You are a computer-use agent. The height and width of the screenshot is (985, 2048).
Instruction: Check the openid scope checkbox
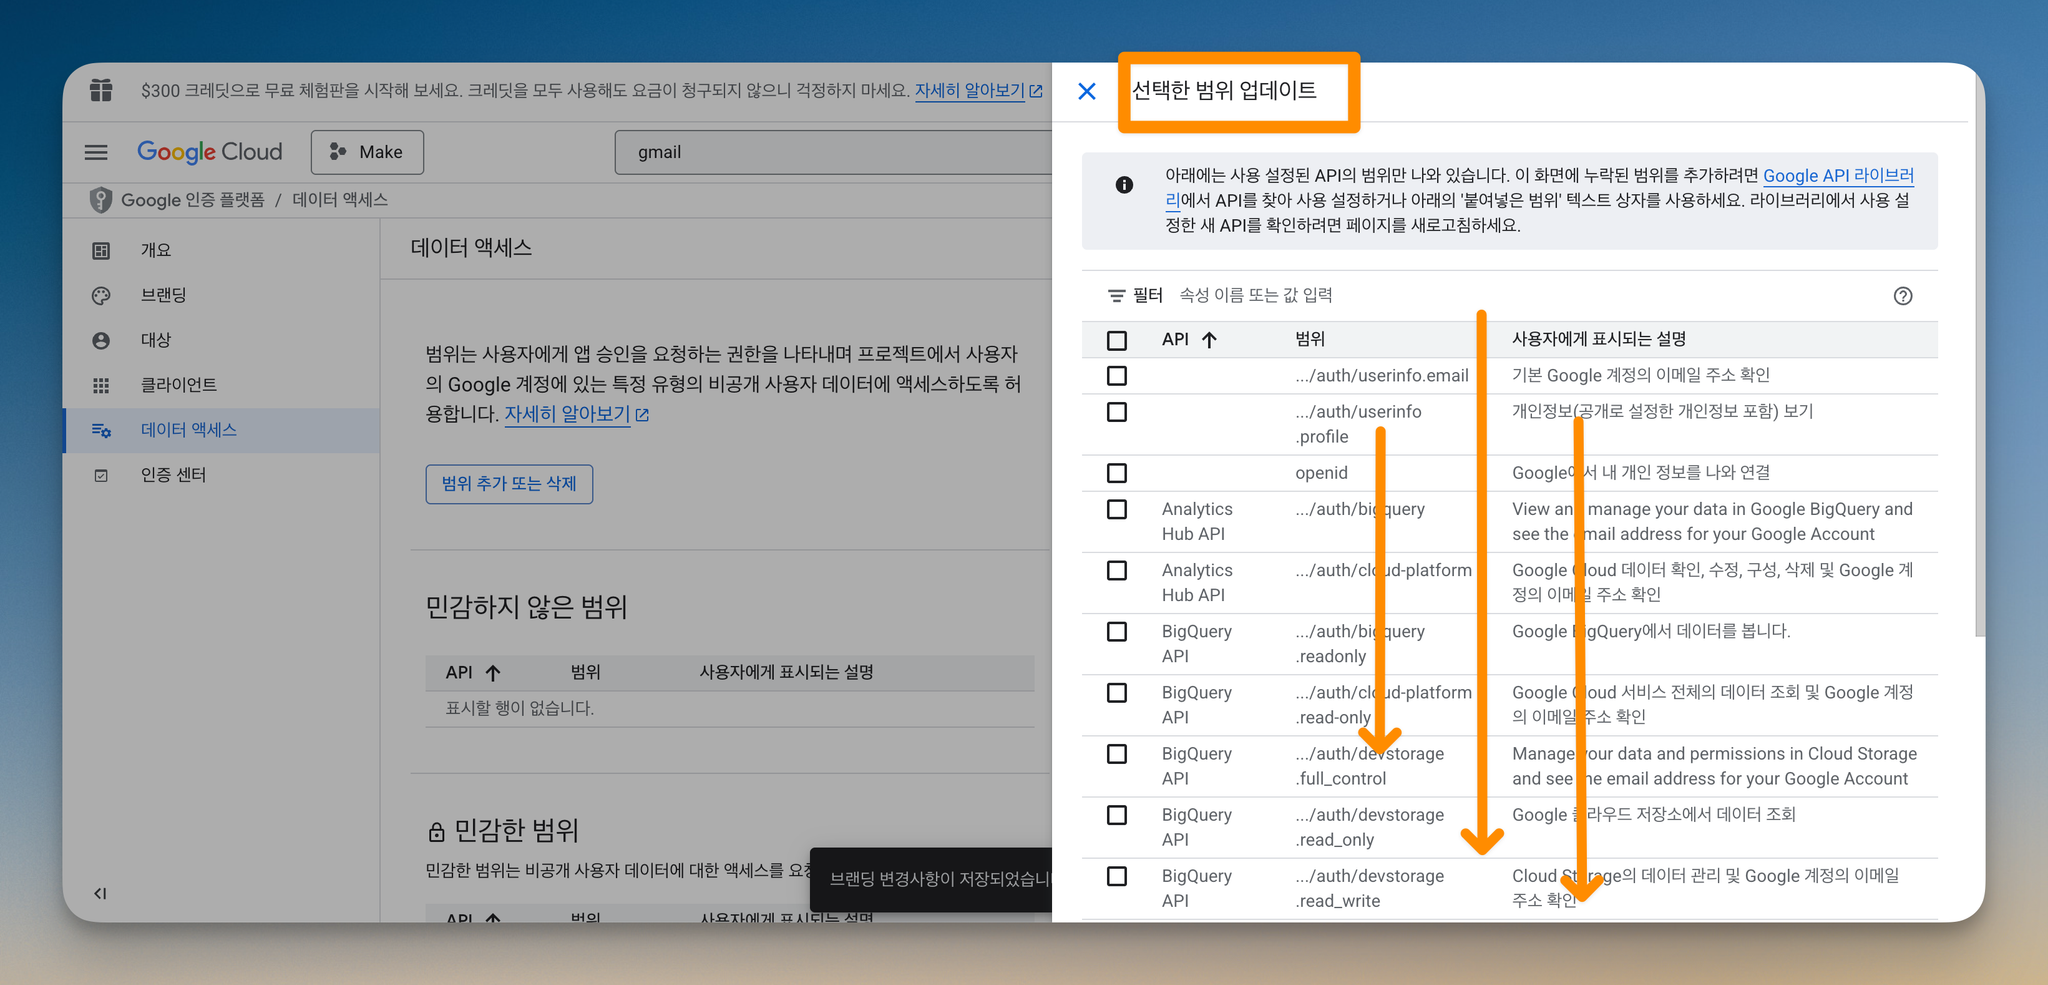(x=1117, y=473)
